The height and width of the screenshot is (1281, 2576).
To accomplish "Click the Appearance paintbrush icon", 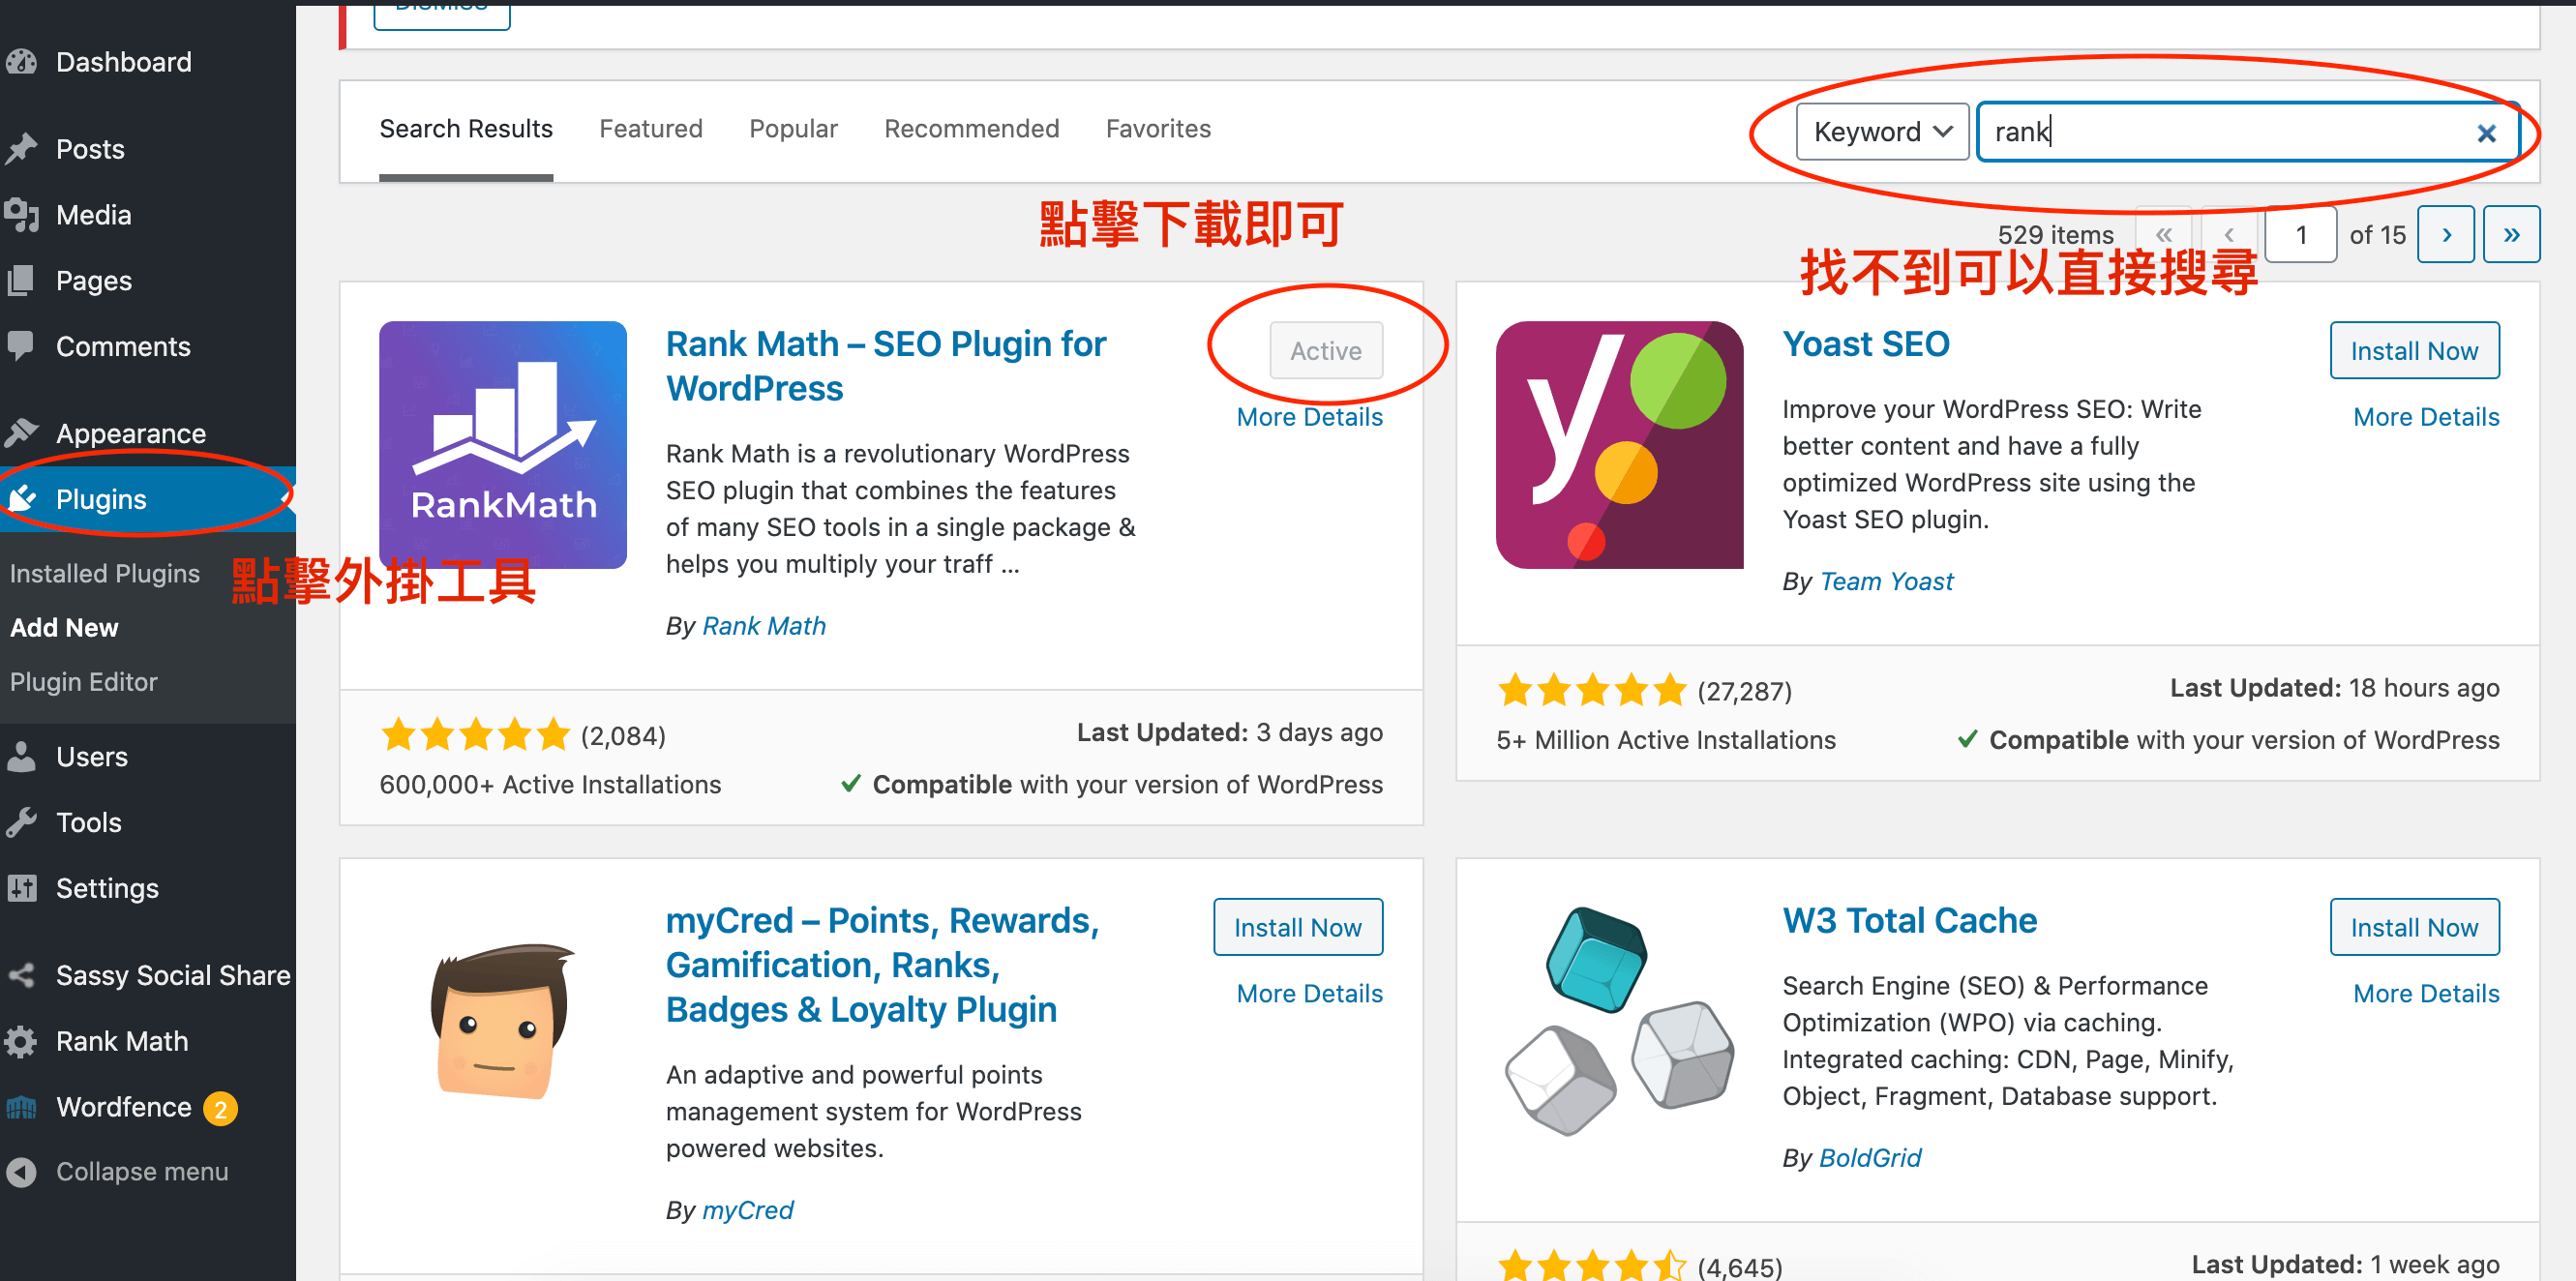I will click(x=21, y=433).
